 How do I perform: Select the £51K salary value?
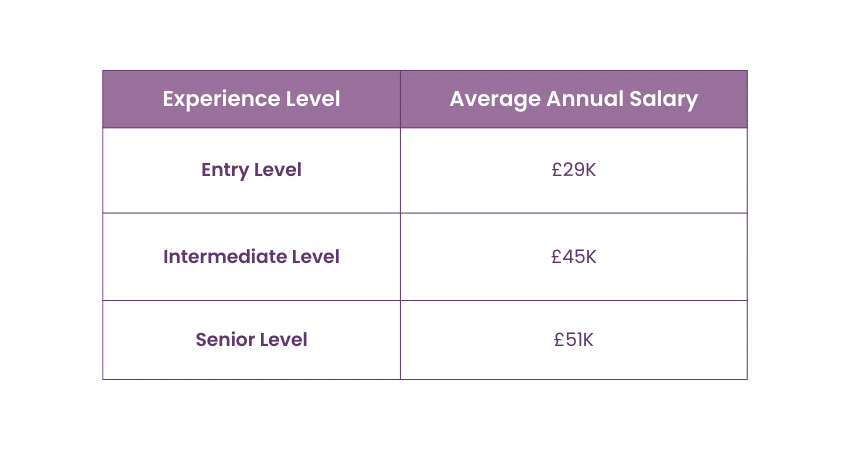(x=573, y=340)
